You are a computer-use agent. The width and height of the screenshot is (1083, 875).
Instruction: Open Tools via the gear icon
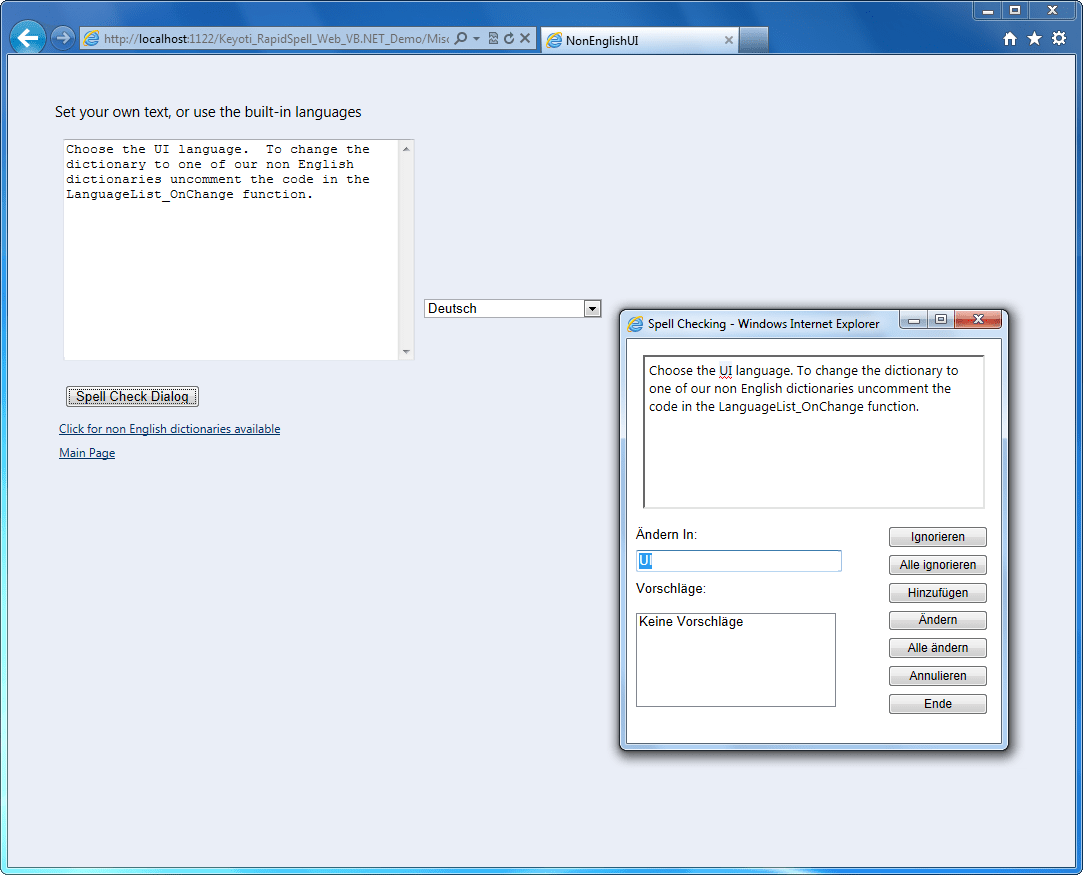(1059, 37)
